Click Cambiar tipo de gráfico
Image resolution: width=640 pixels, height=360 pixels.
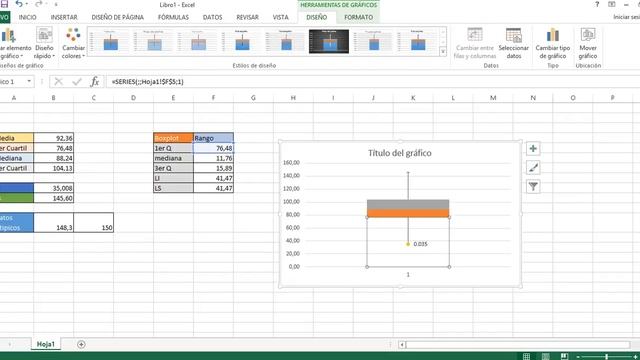tap(553, 43)
